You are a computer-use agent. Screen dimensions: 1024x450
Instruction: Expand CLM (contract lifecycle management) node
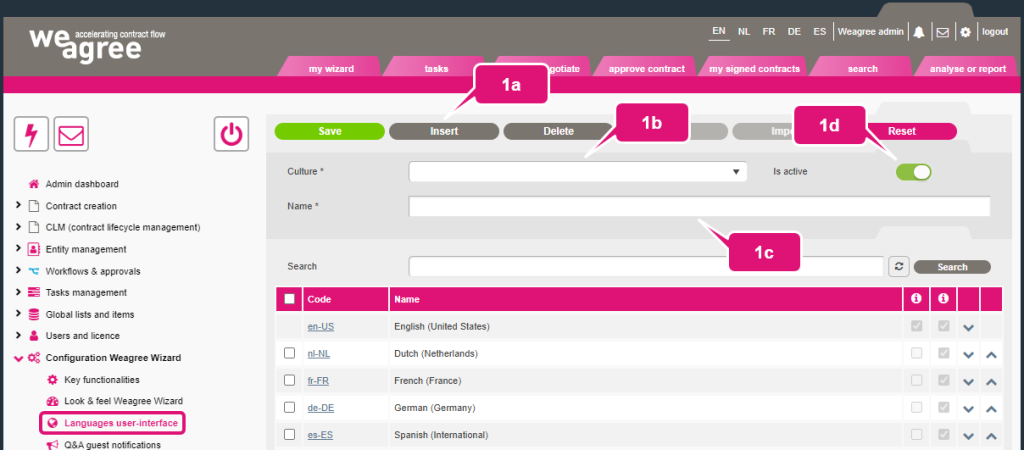coord(18,227)
